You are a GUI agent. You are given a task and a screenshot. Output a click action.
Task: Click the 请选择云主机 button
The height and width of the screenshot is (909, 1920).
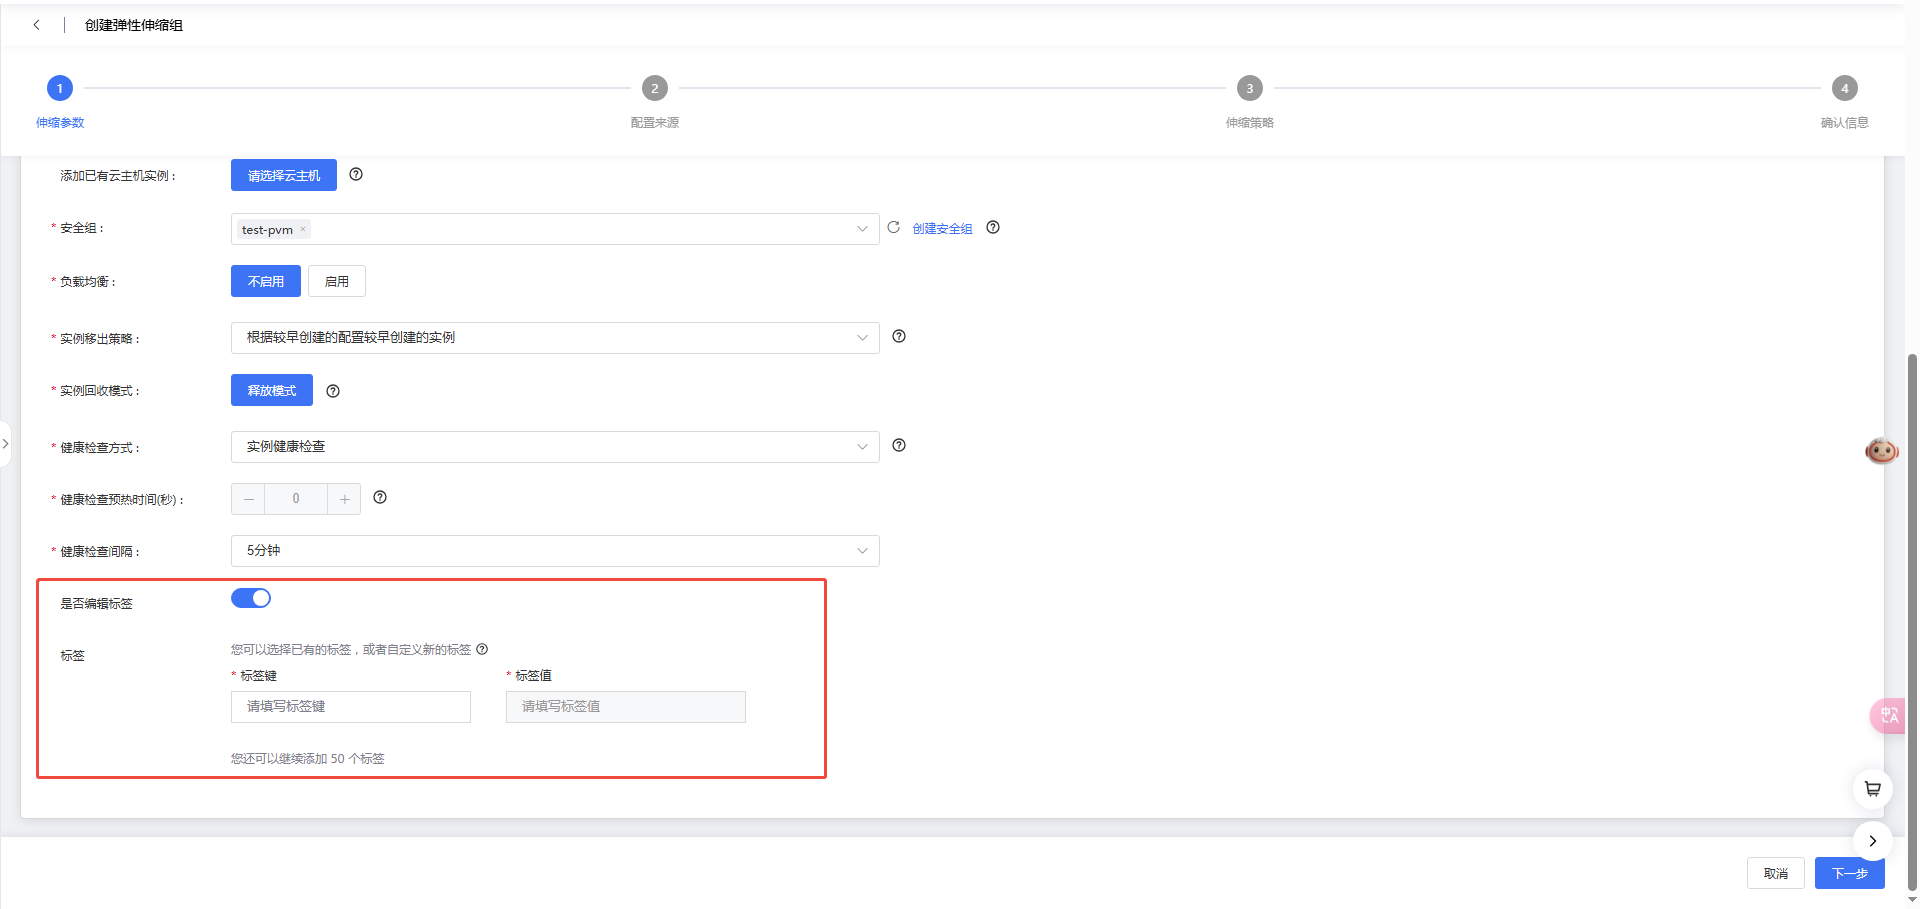pos(284,175)
